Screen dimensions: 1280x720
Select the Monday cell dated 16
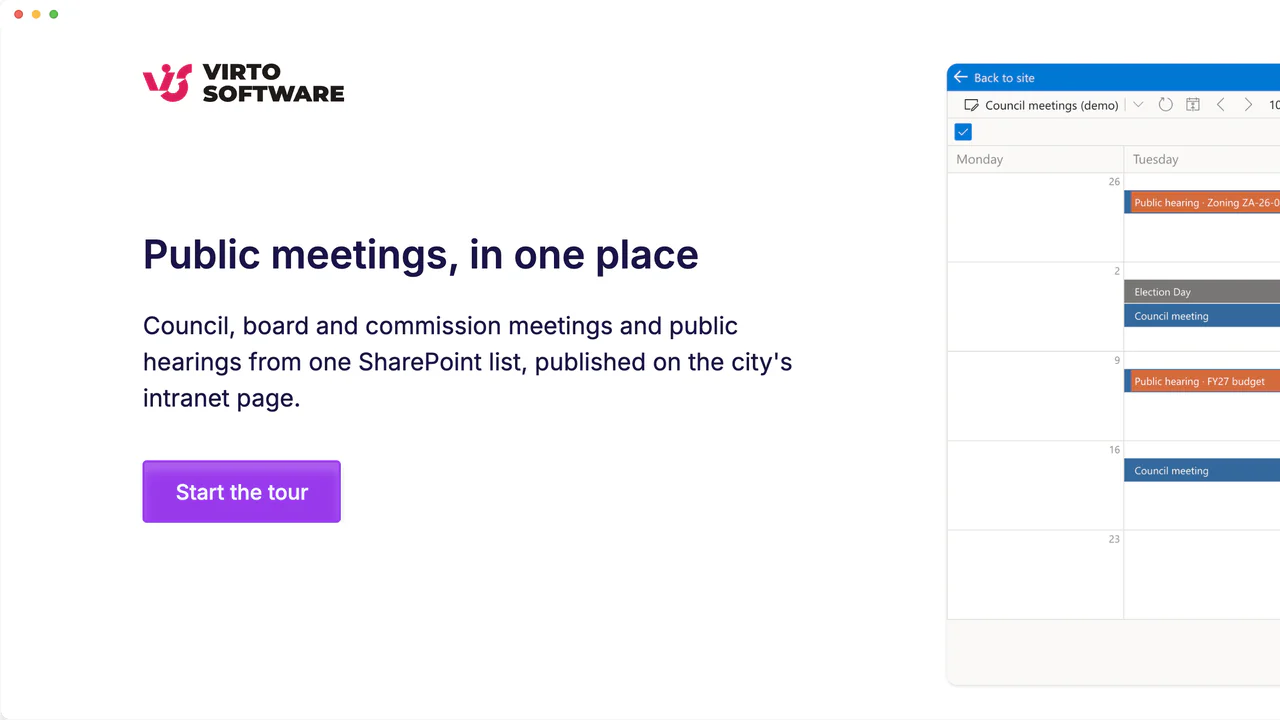coord(1035,485)
